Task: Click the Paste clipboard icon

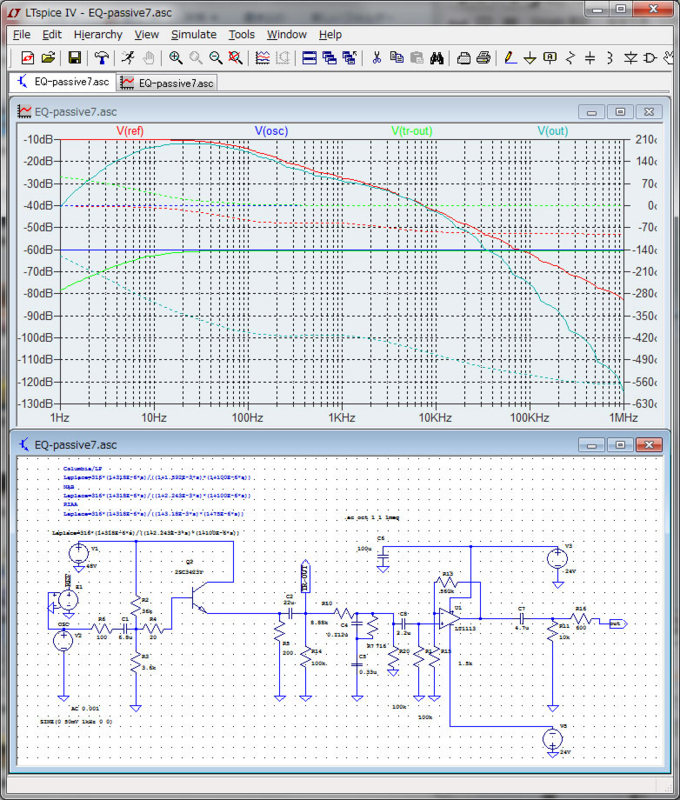Action: (x=417, y=58)
